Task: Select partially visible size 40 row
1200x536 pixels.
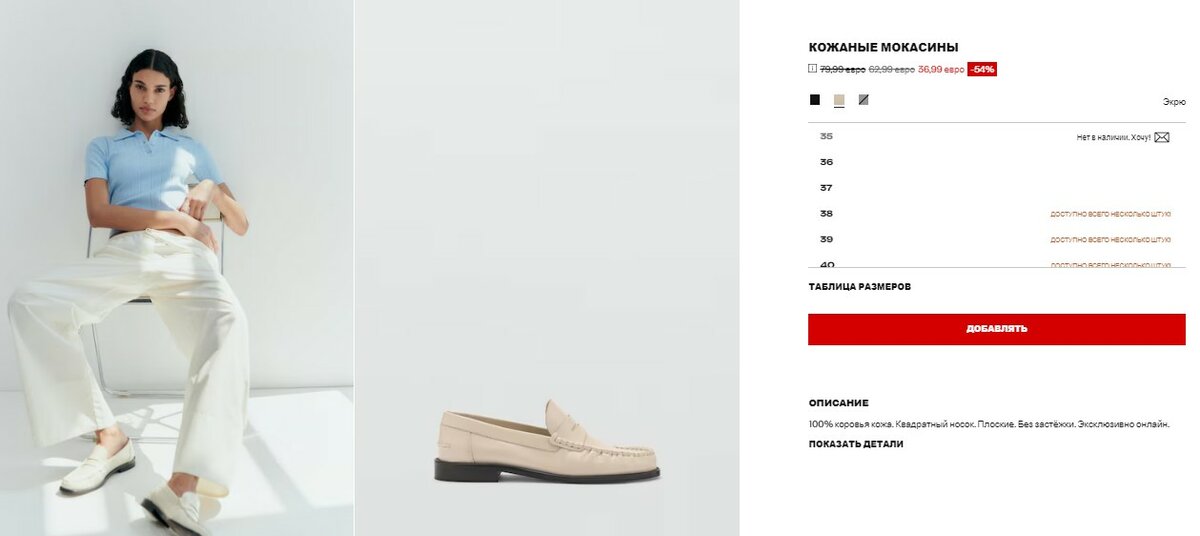Action: (997, 262)
